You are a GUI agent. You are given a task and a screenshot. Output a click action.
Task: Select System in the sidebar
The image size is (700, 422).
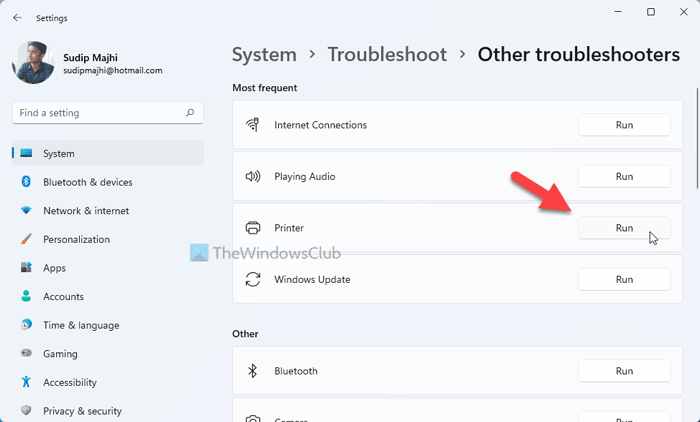(108, 153)
